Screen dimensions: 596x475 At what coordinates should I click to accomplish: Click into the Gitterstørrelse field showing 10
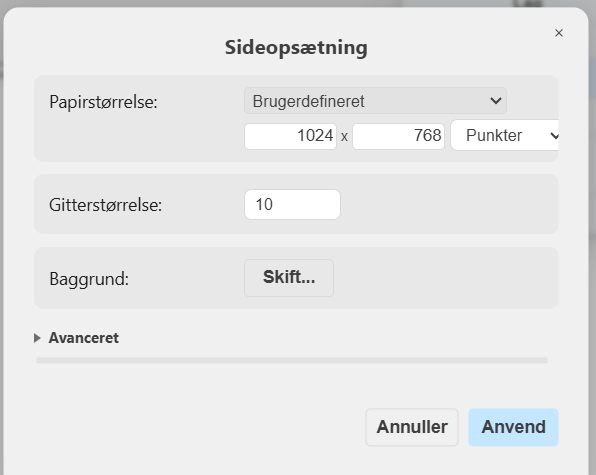[x=292, y=204]
